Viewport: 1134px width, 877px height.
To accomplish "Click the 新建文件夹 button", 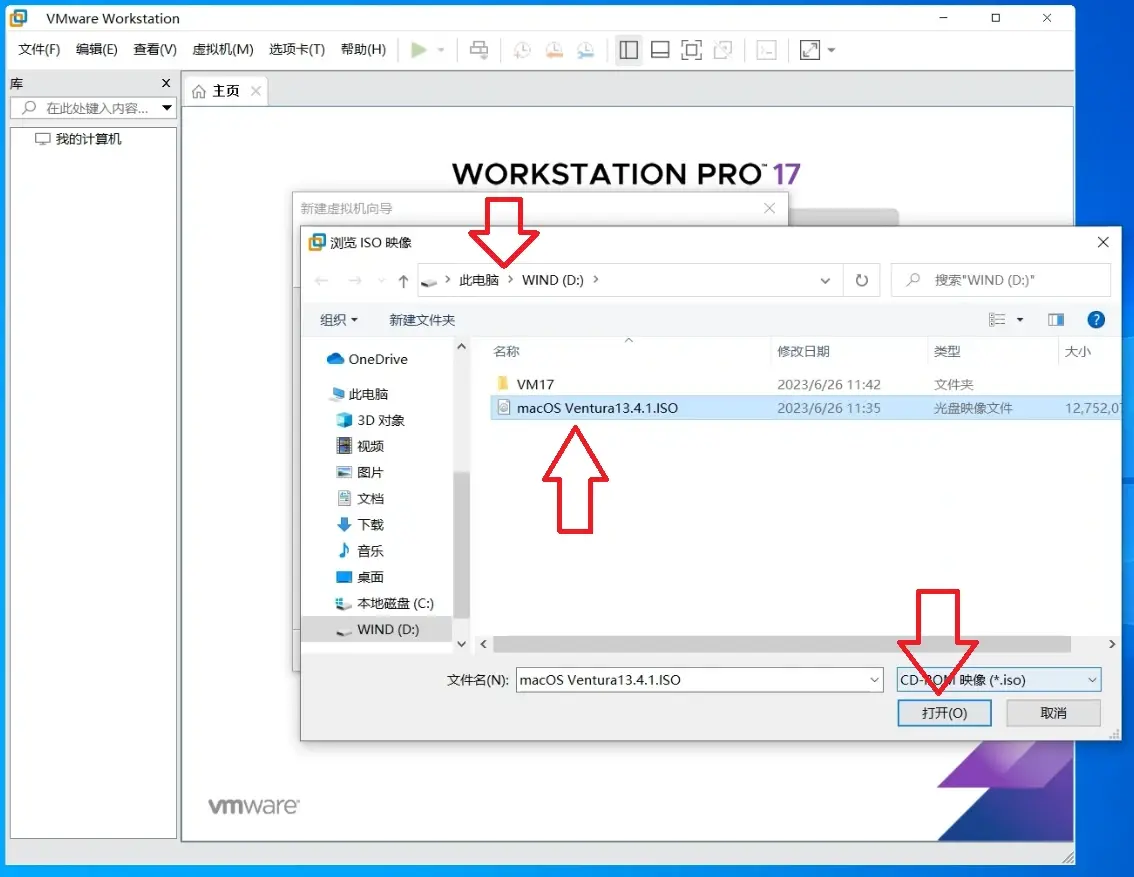I will tap(422, 320).
